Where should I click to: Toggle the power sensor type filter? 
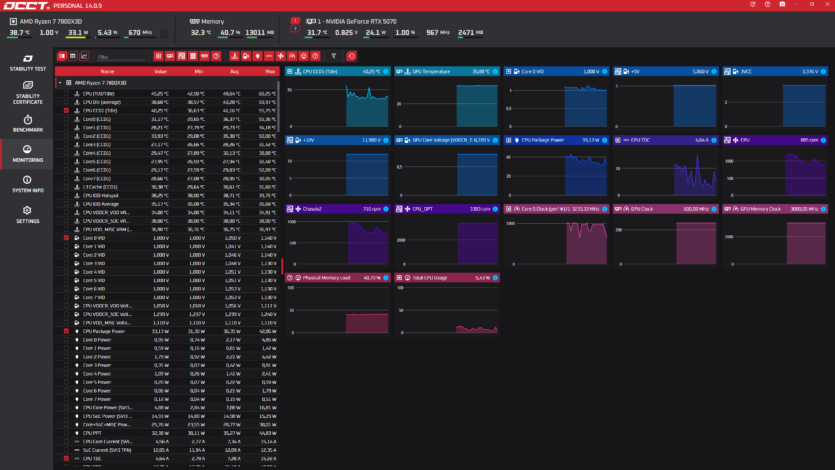[x=257, y=56]
